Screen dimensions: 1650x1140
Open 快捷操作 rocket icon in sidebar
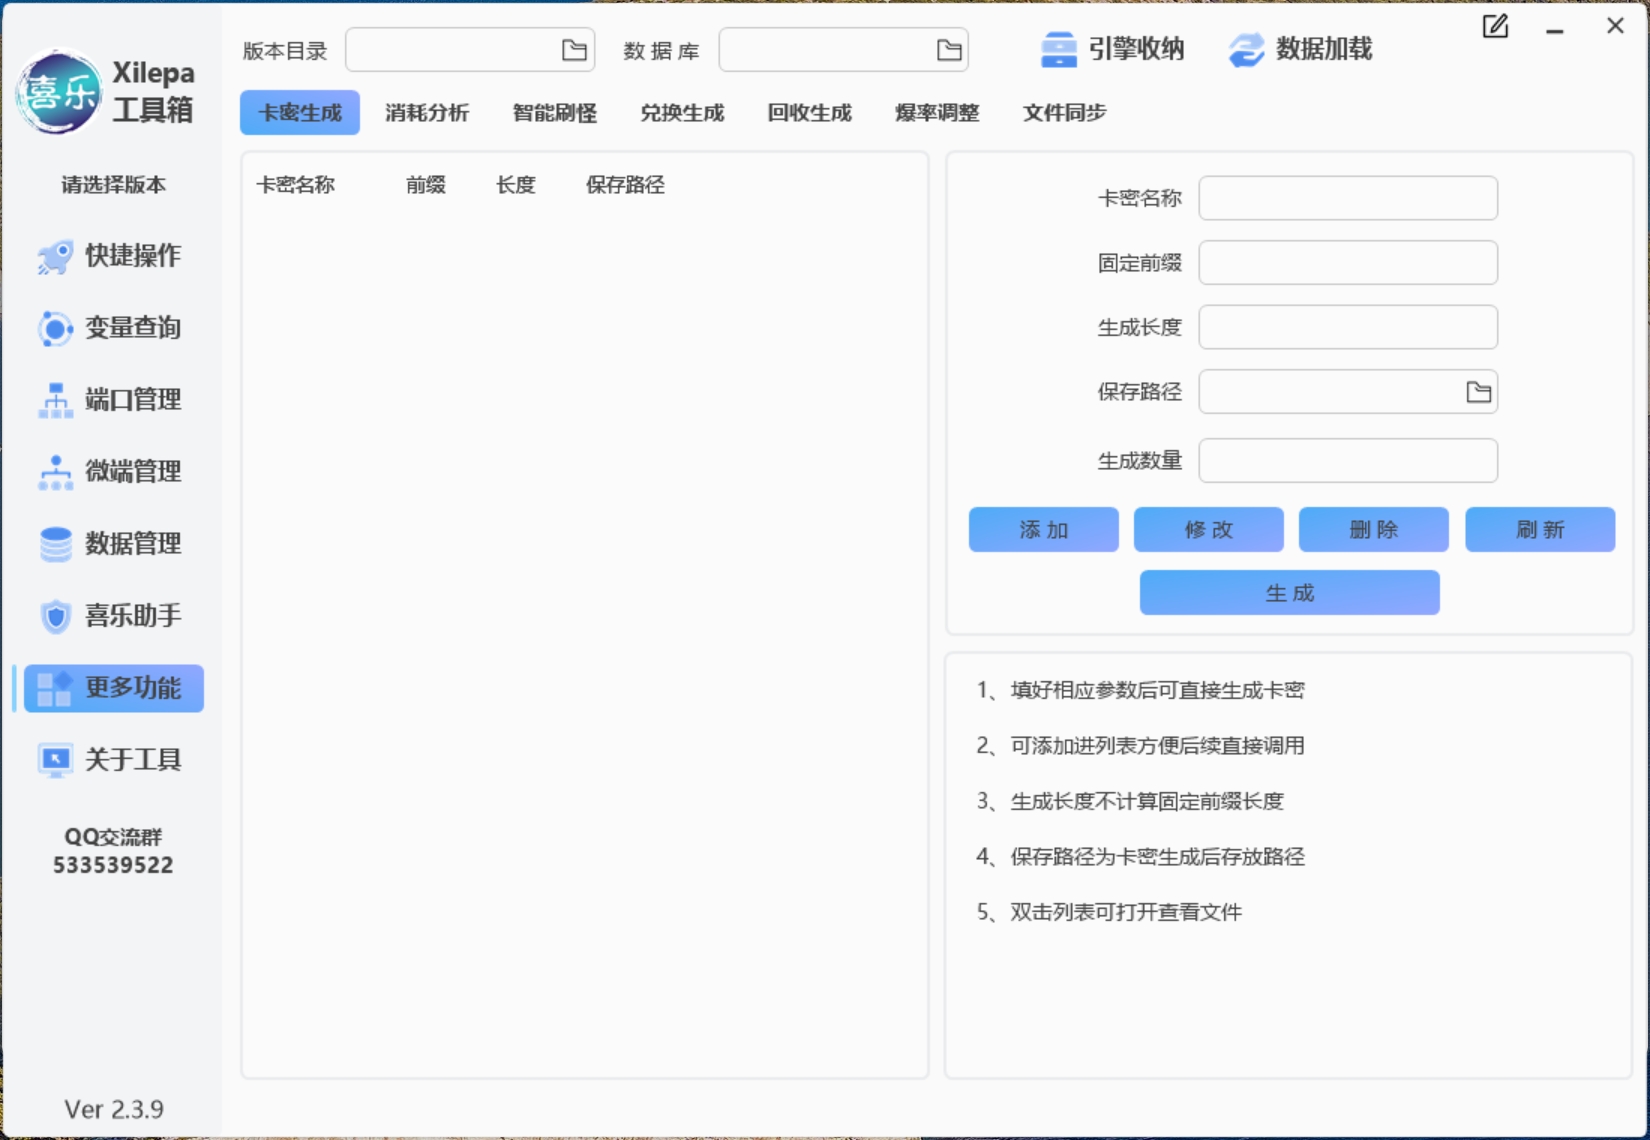(55, 256)
